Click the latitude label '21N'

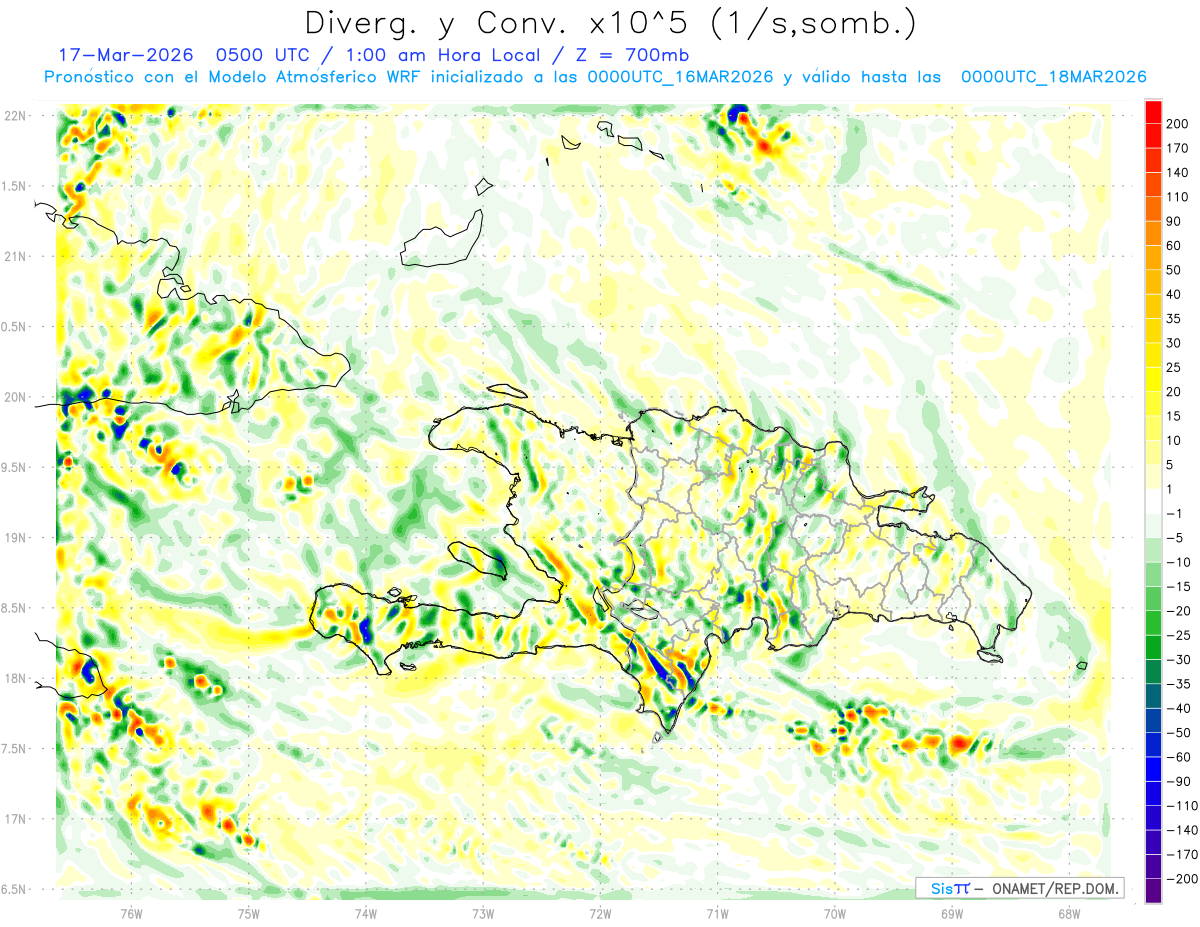point(15,257)
